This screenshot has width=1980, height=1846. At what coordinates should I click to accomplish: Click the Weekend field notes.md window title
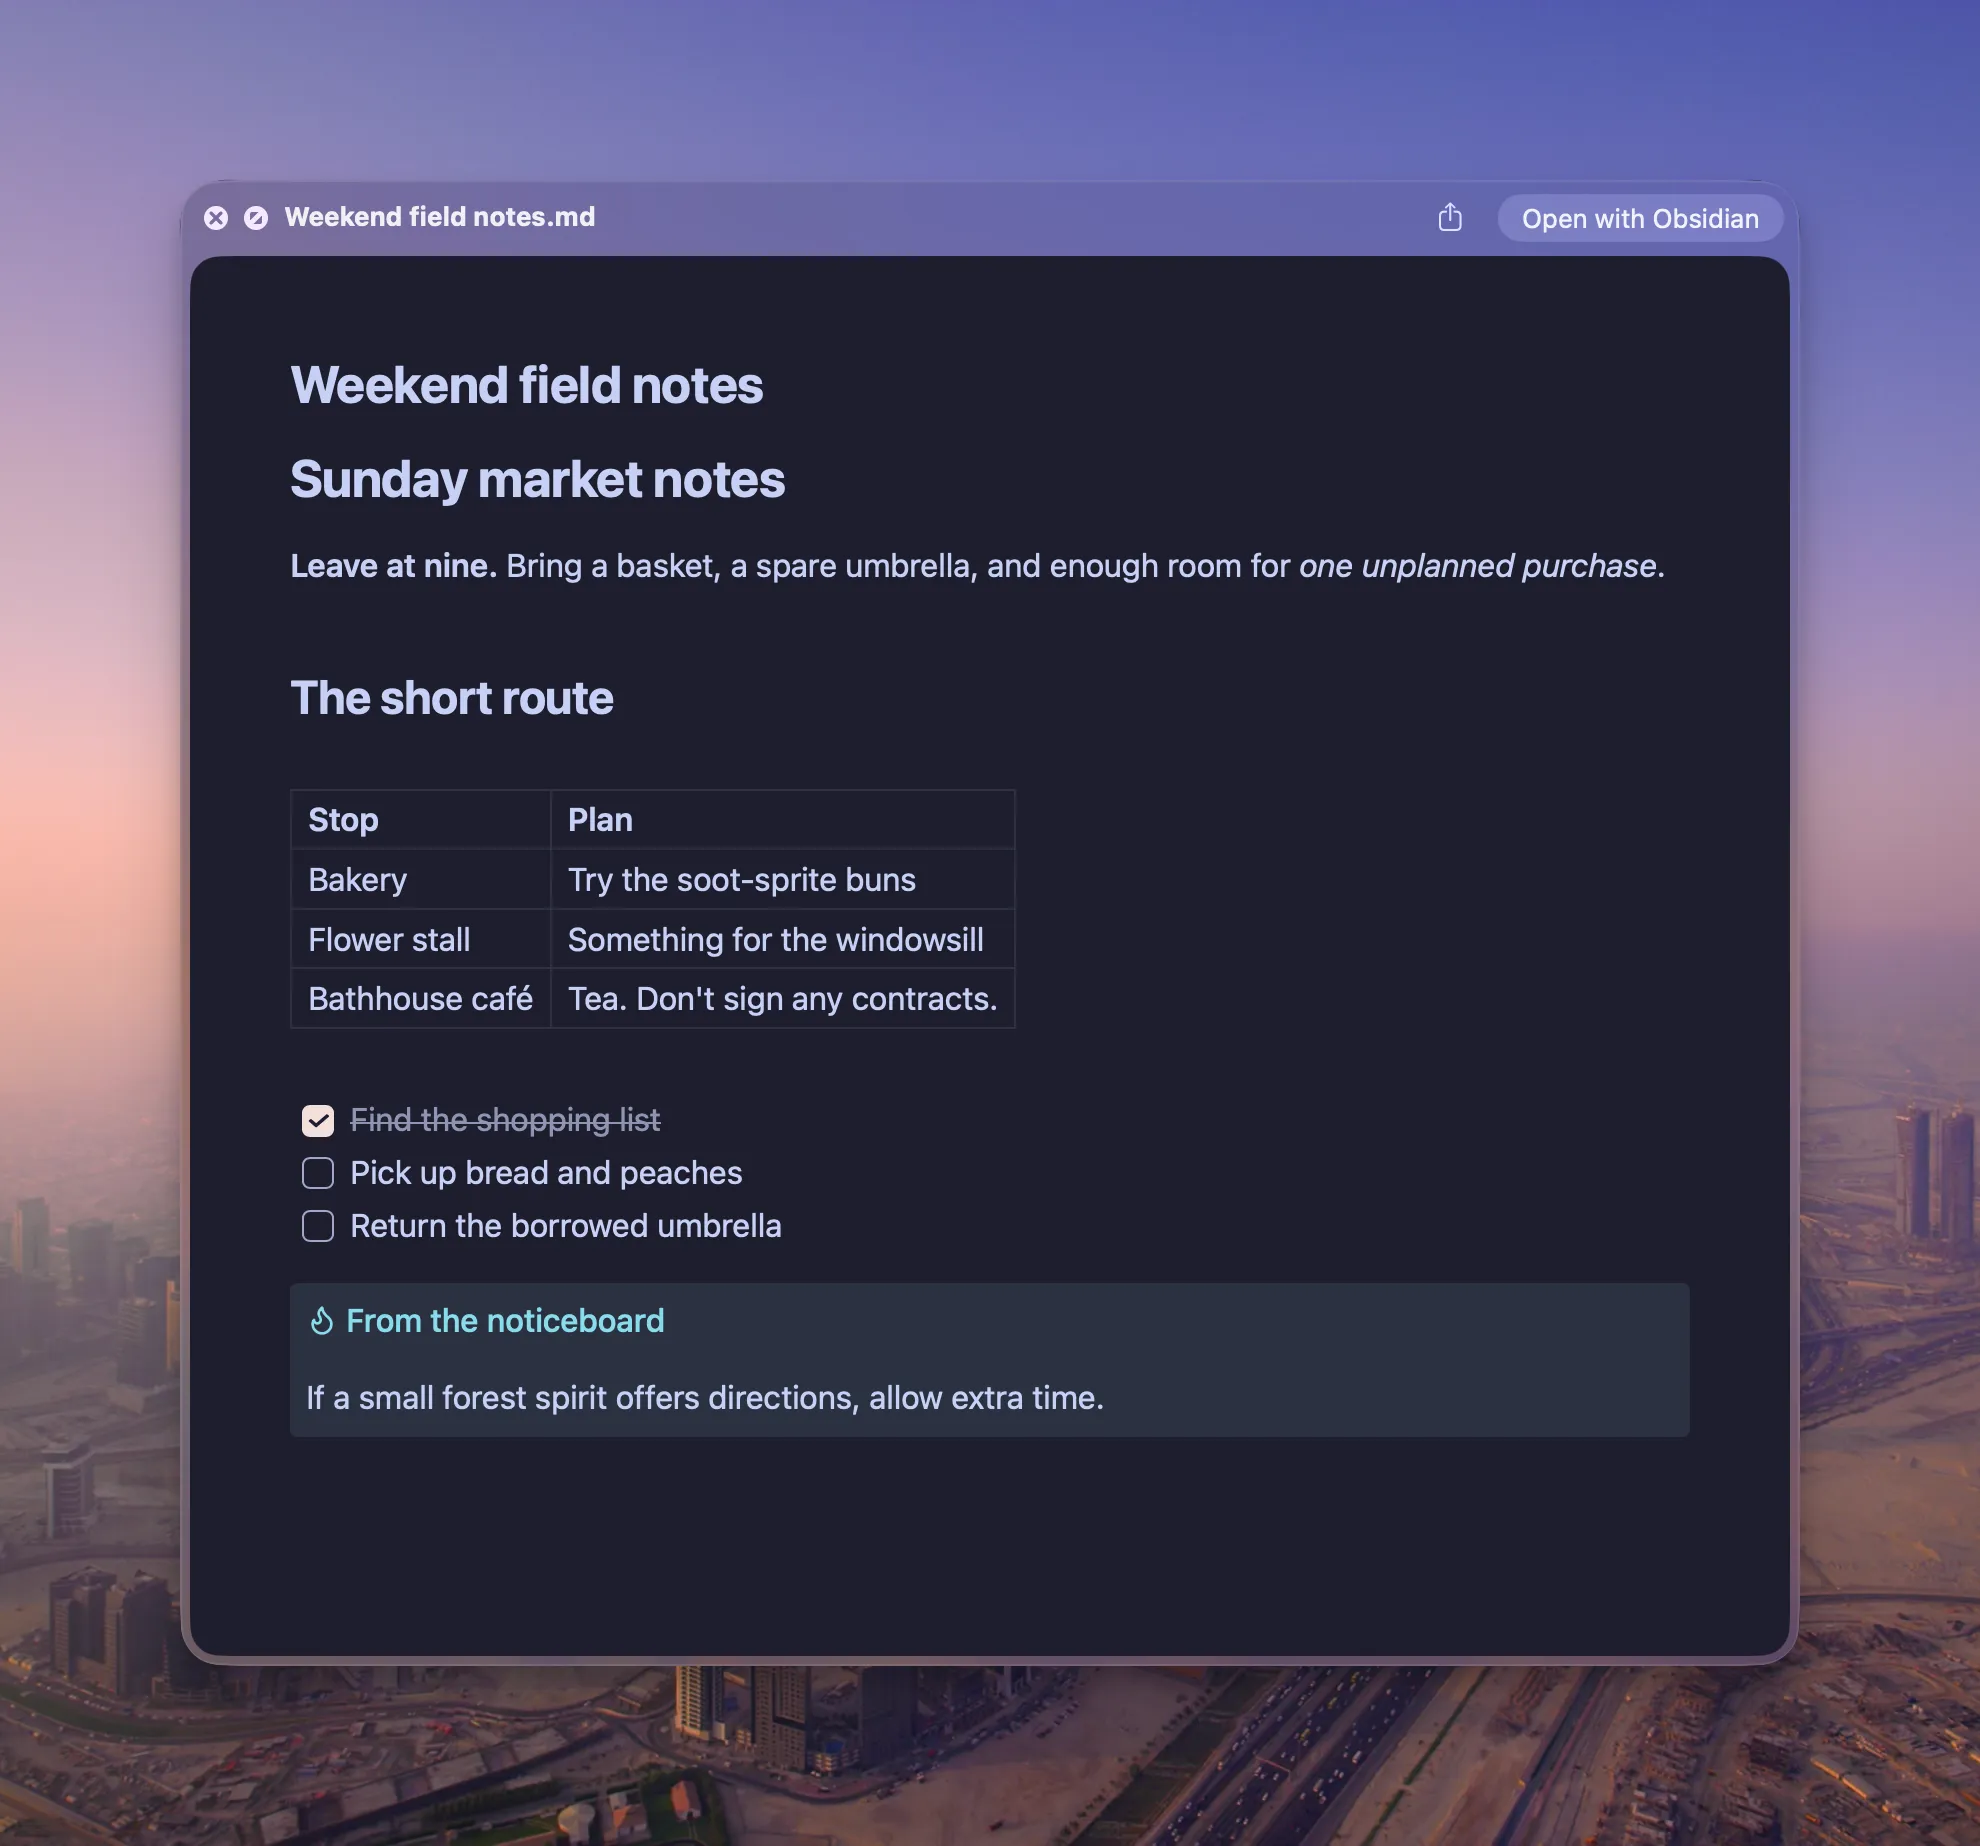pos(440,217)
